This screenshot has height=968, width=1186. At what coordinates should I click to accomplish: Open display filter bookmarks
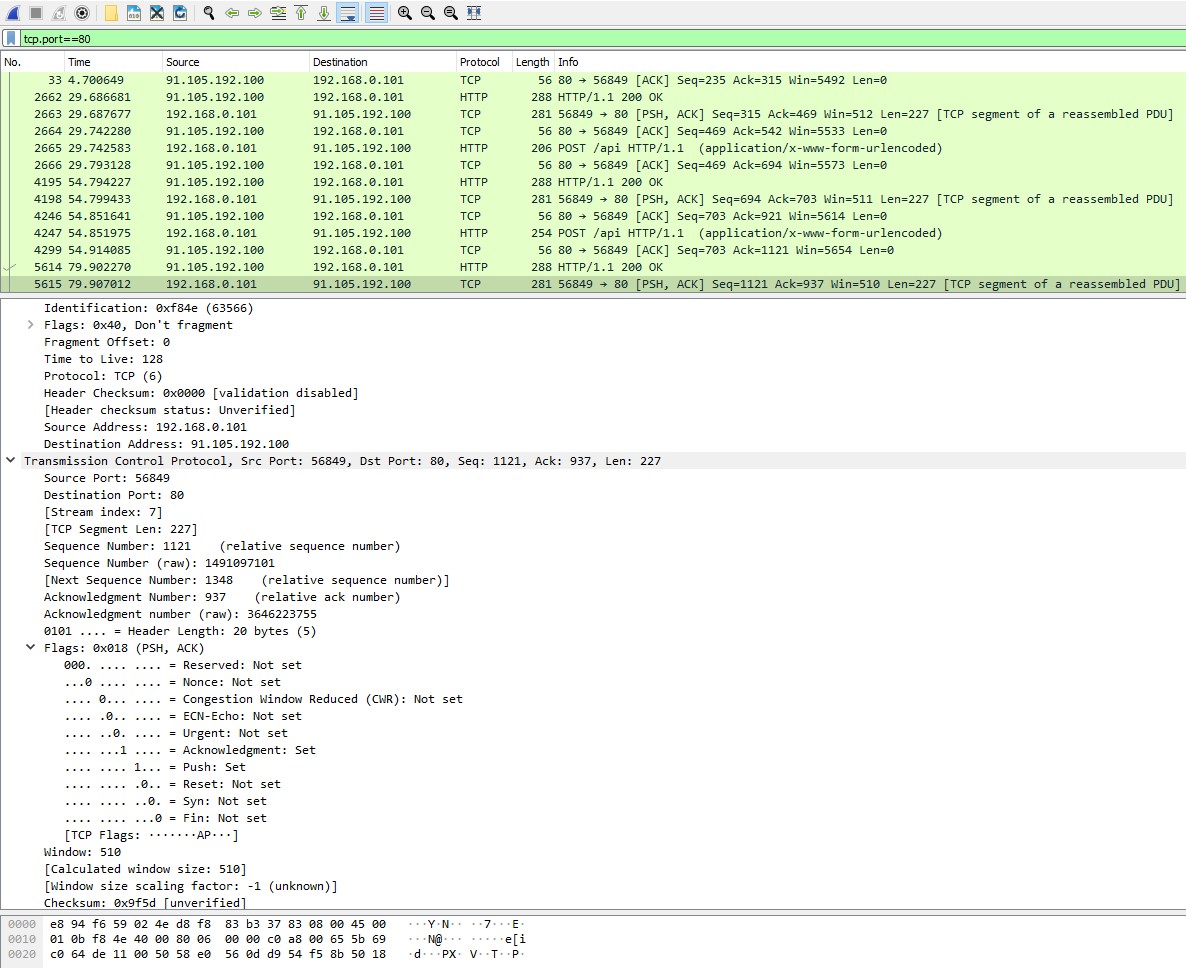point(11,39)
